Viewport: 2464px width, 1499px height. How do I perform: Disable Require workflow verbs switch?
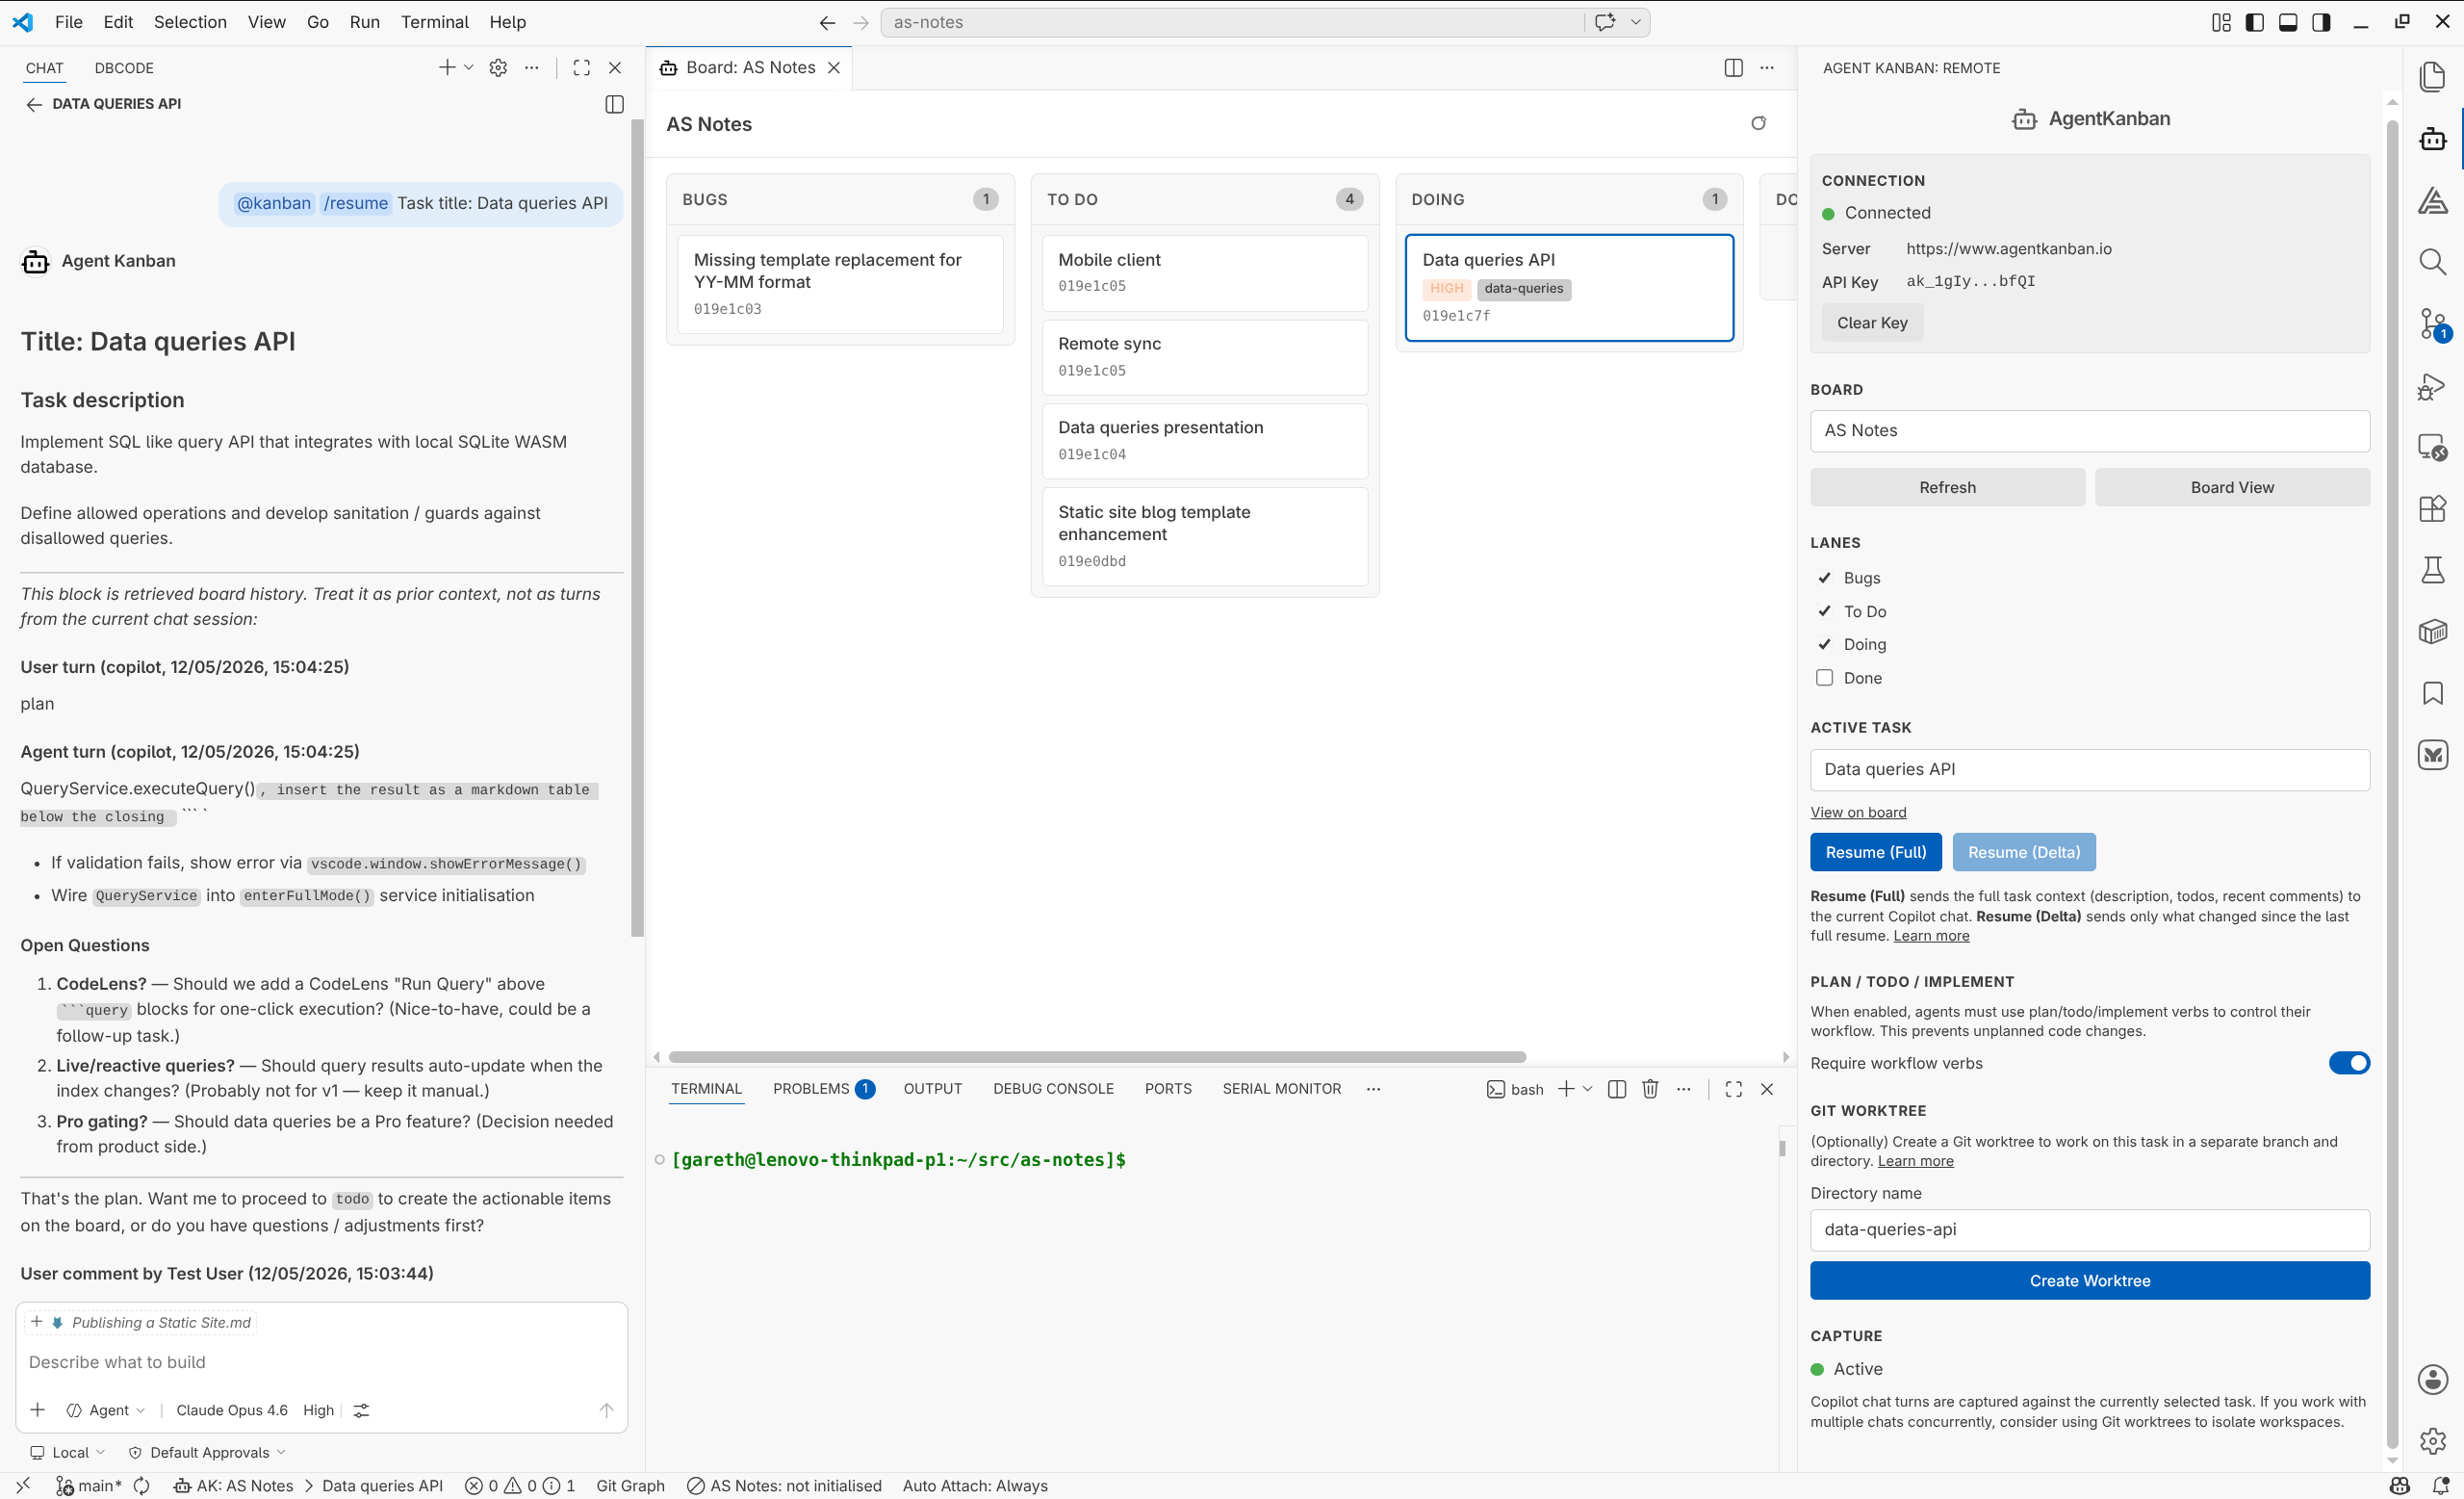pos(2349,1063)
